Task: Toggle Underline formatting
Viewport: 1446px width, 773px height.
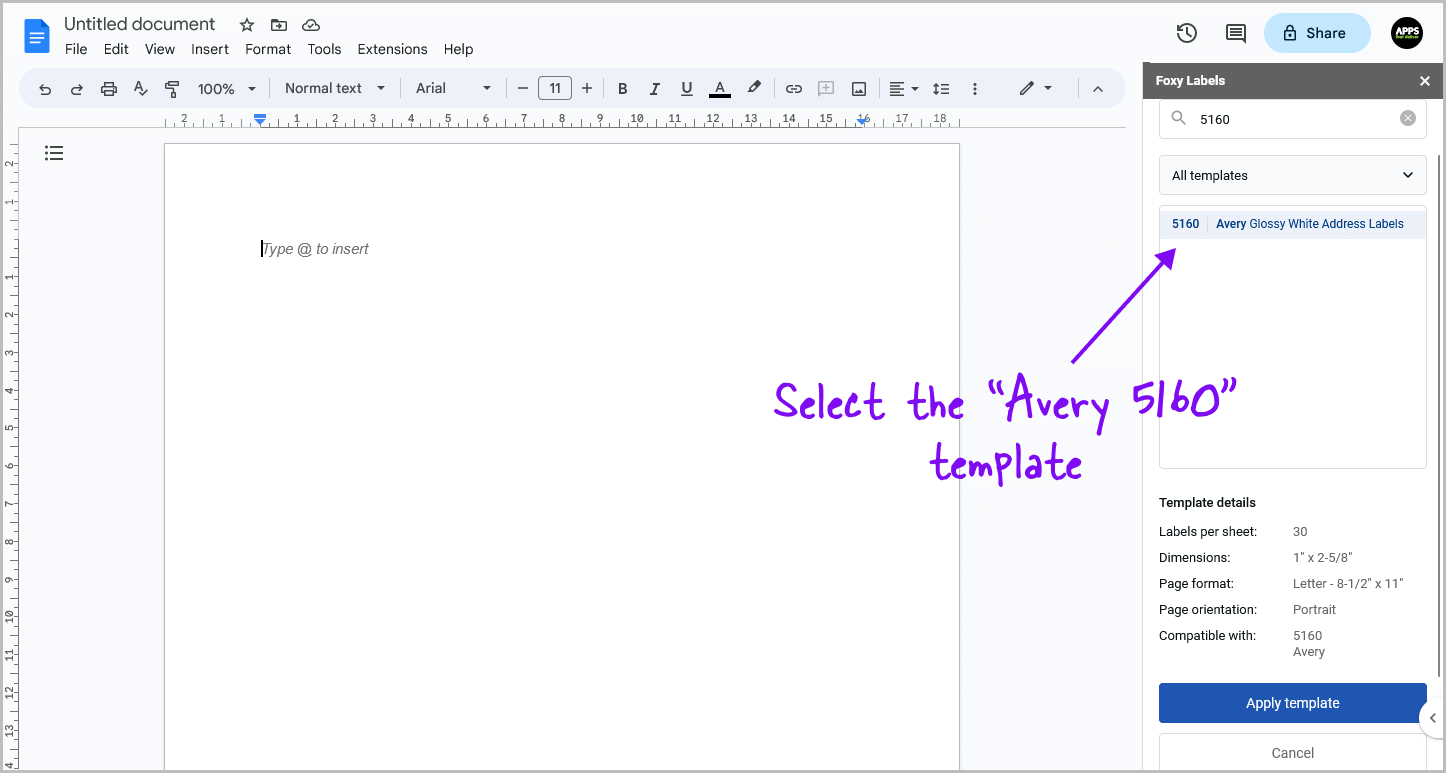Action: (686, 89)
